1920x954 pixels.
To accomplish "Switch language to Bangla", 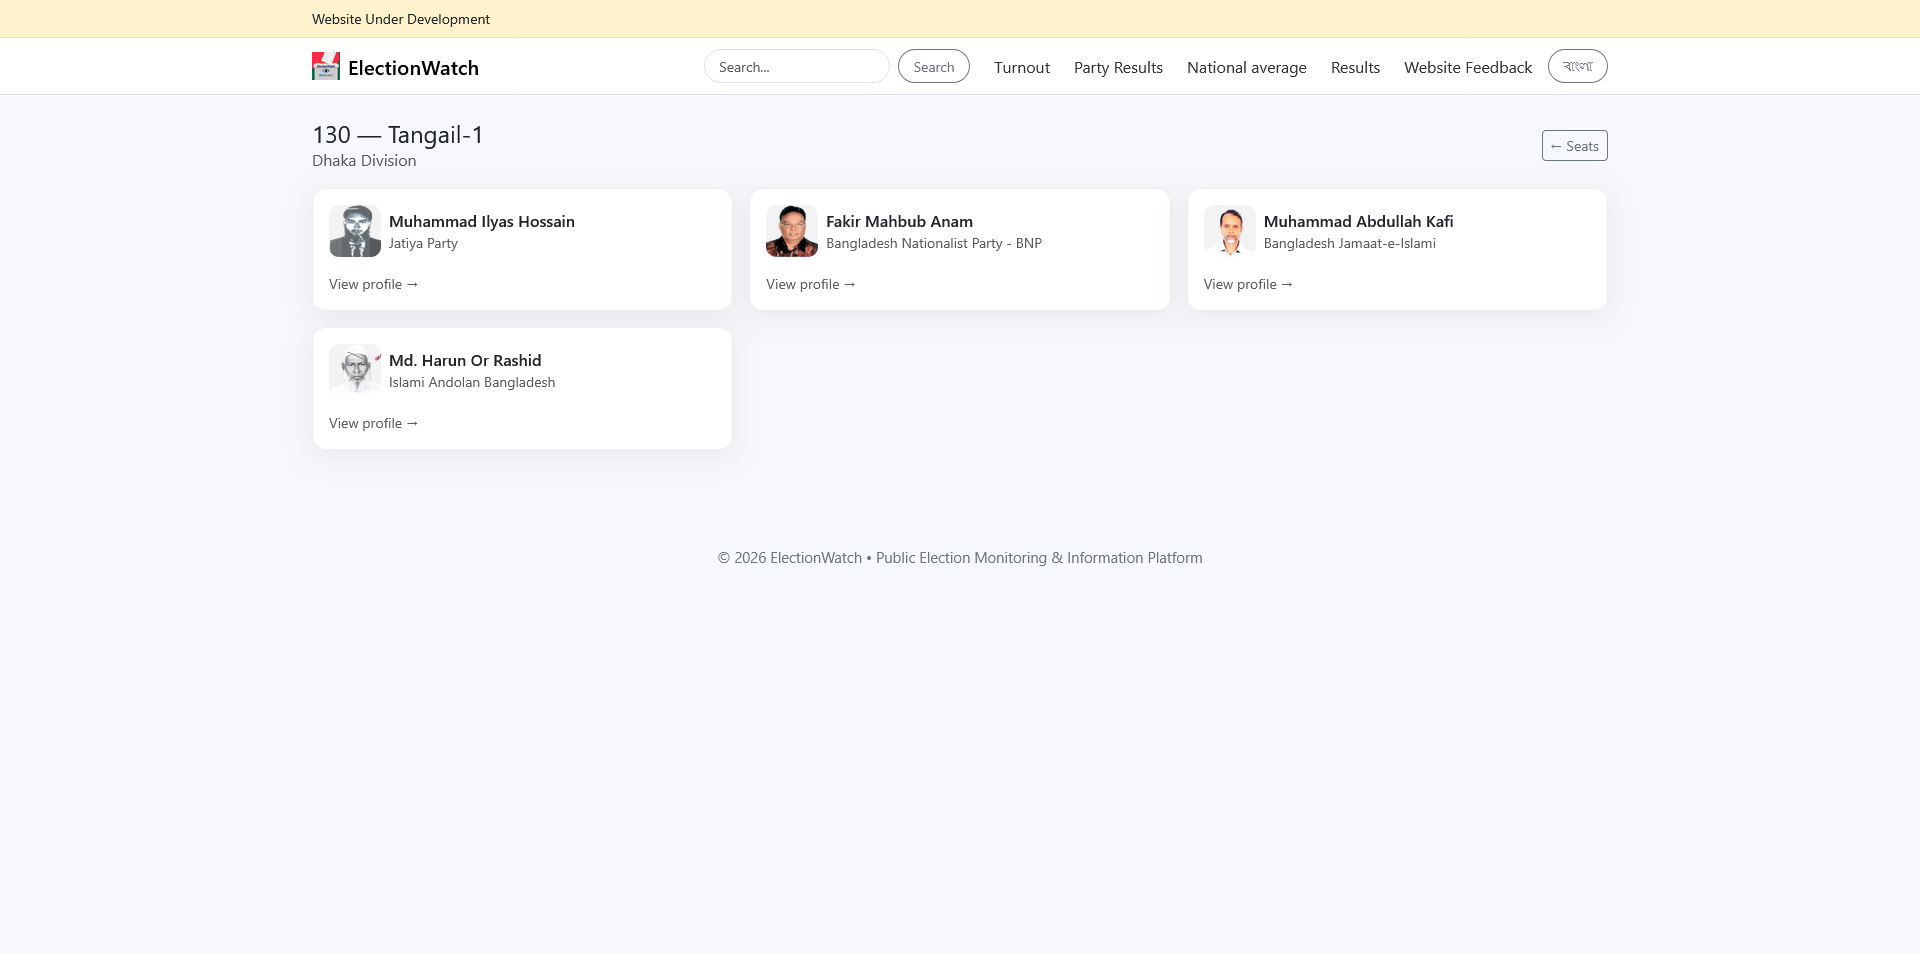I will (x=1577, y=66).
